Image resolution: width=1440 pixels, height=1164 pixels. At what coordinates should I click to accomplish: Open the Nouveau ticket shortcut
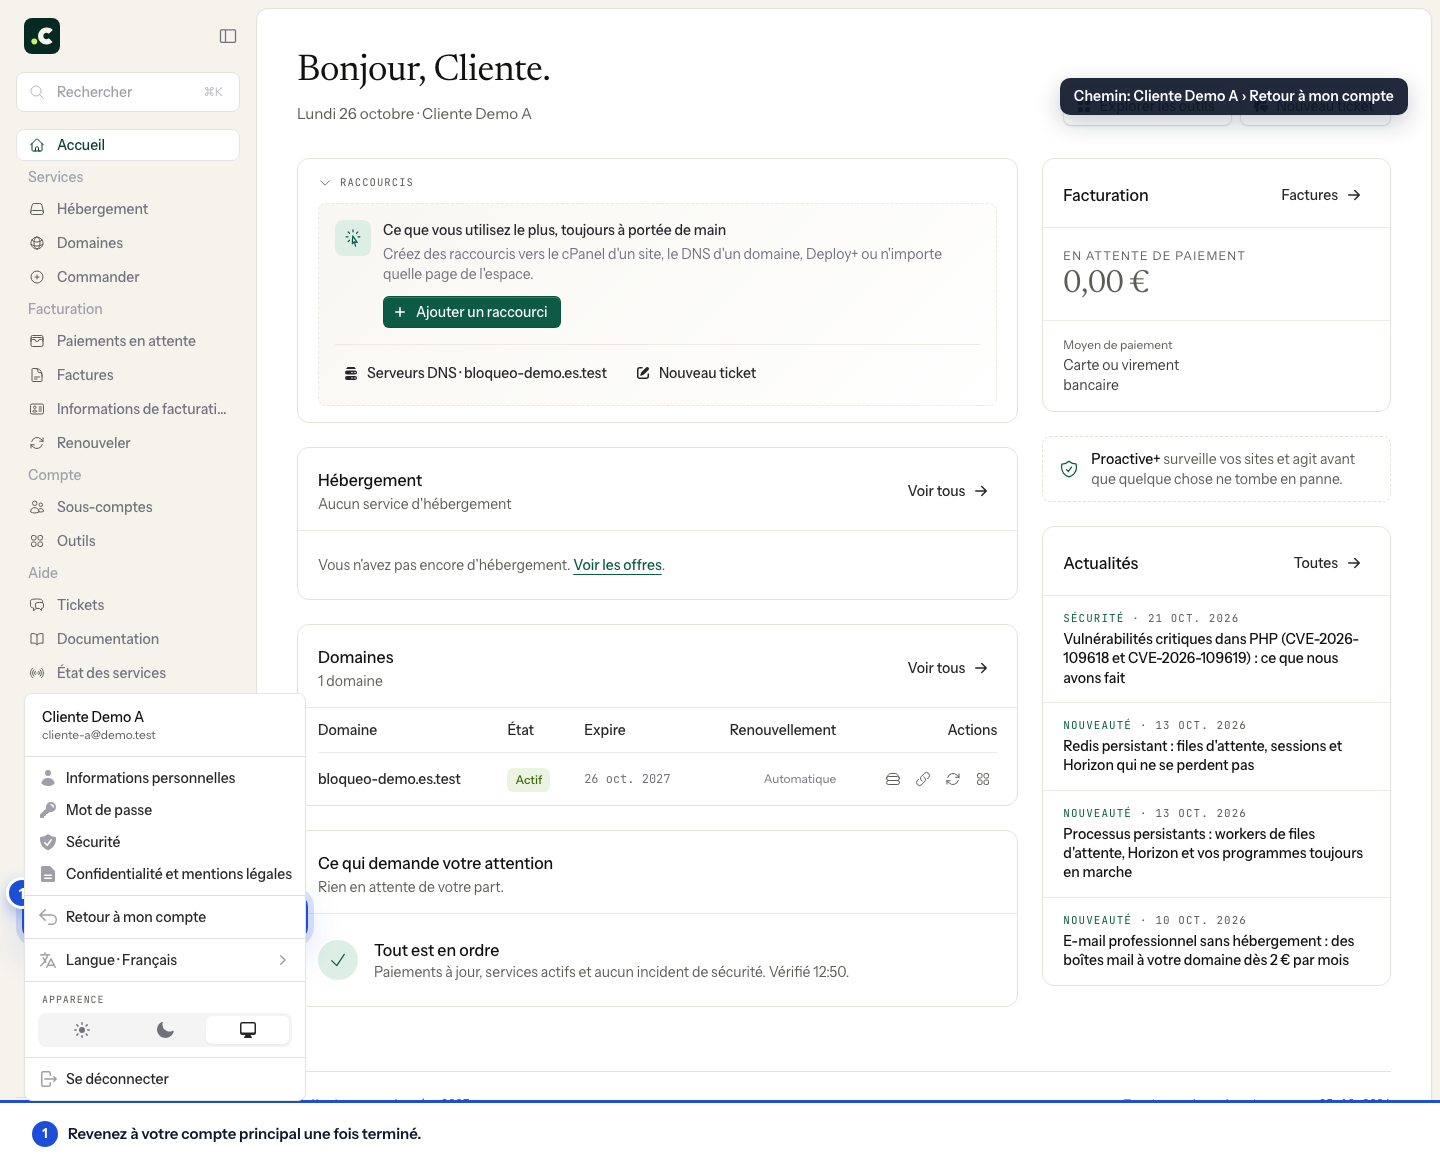point(697,373)
